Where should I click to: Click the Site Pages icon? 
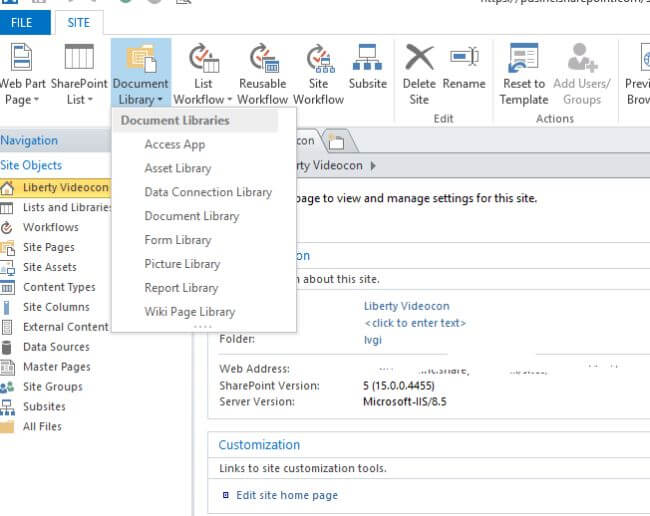(7, 247)
